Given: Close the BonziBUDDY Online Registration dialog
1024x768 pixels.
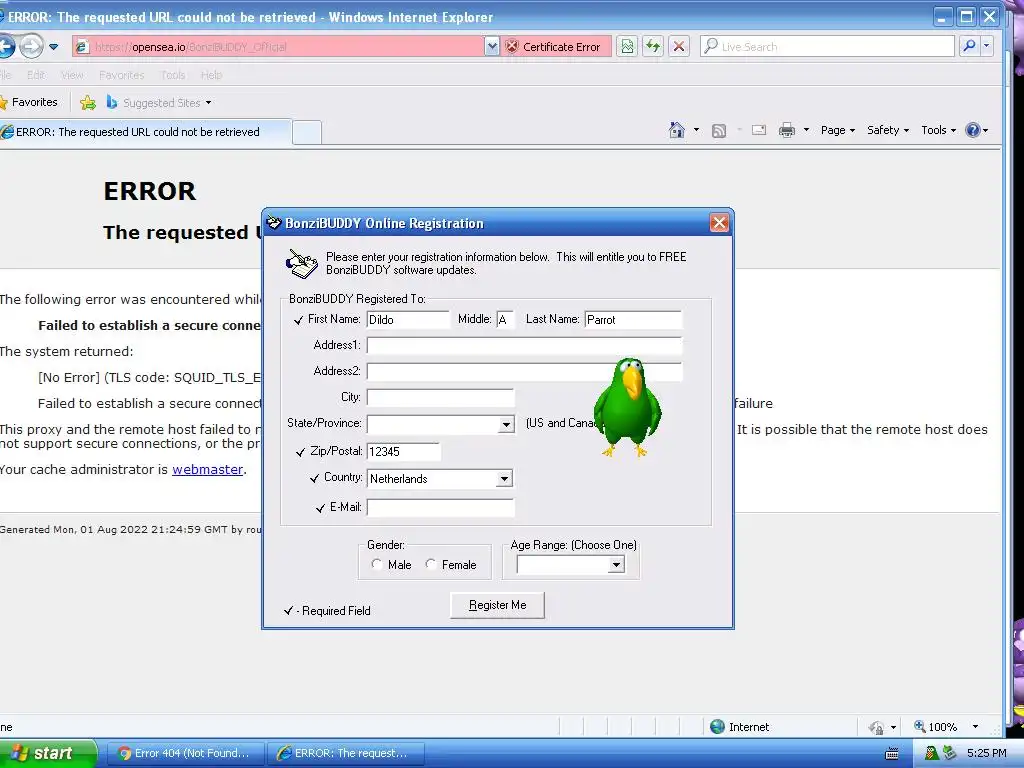Looking at the screenshot, I should (719, 223).
